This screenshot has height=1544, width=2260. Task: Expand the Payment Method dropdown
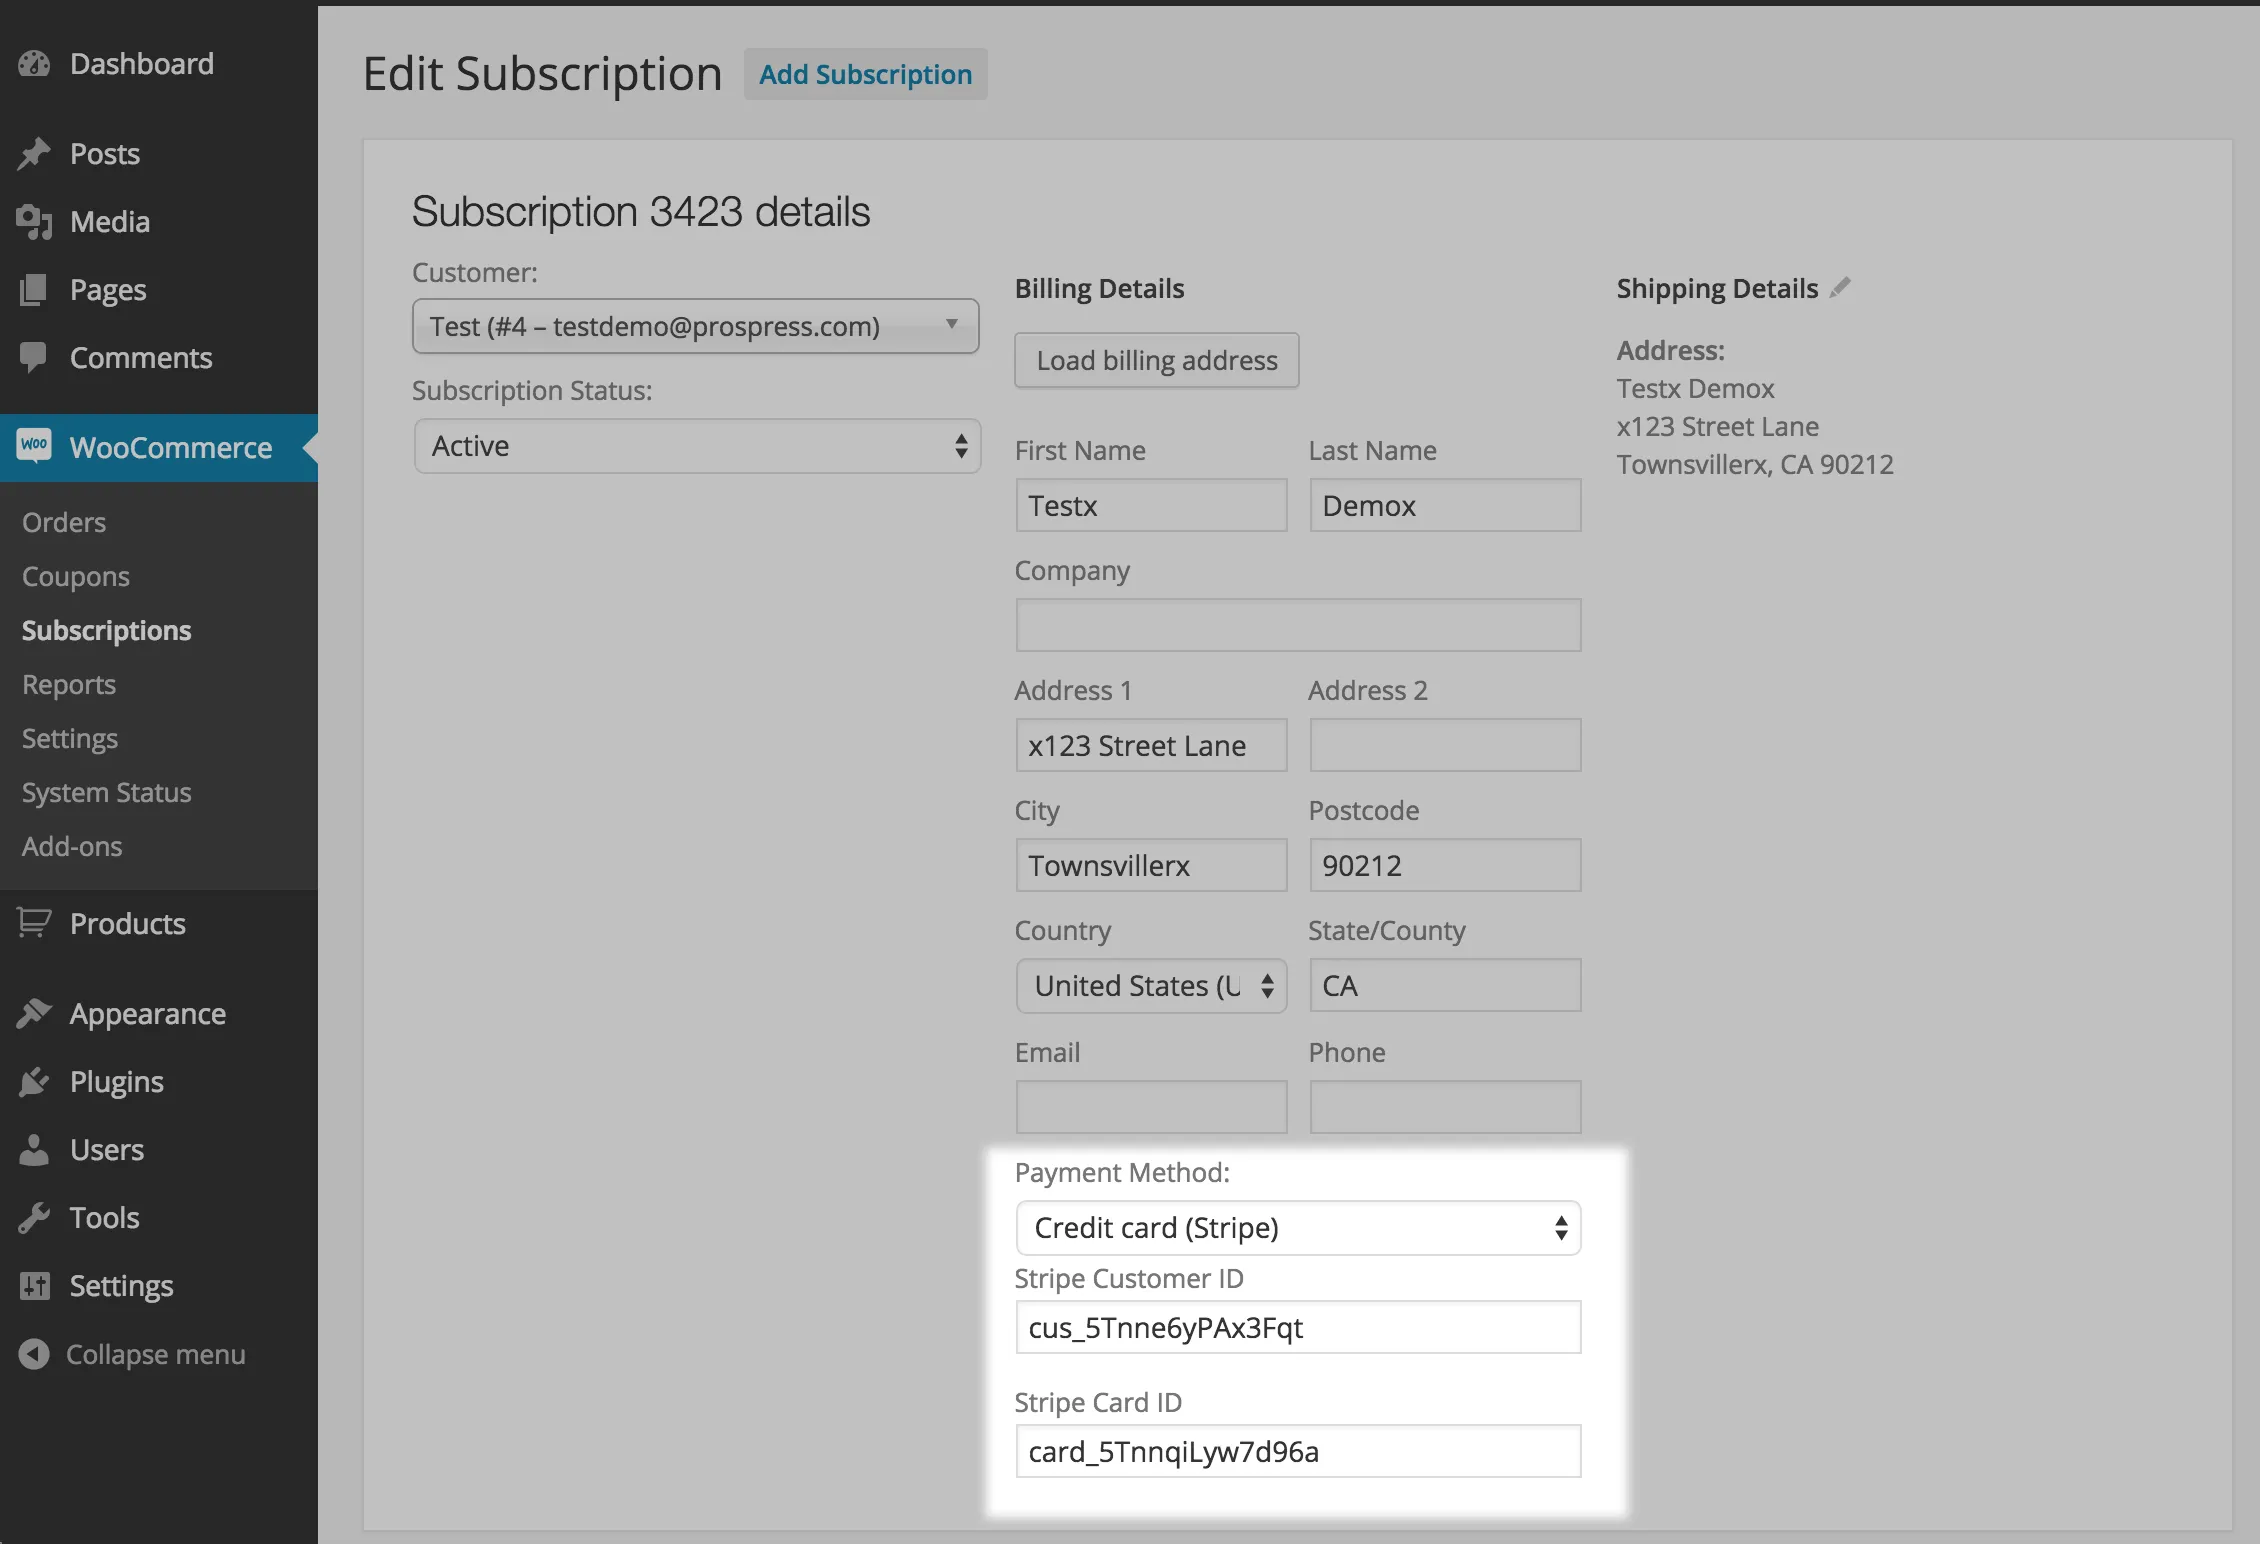tap(1297, 1225)
